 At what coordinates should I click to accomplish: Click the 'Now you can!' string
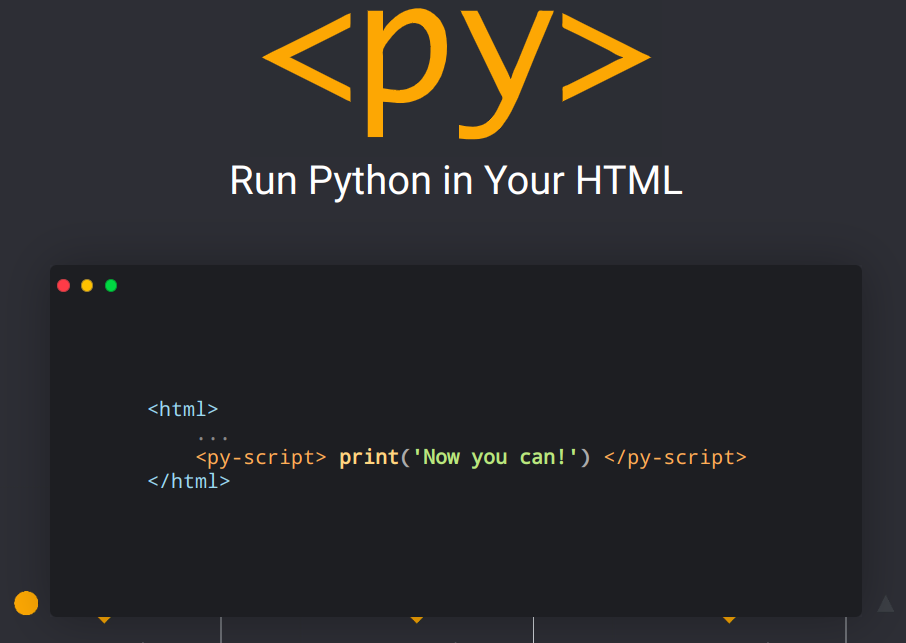(496, 458)
